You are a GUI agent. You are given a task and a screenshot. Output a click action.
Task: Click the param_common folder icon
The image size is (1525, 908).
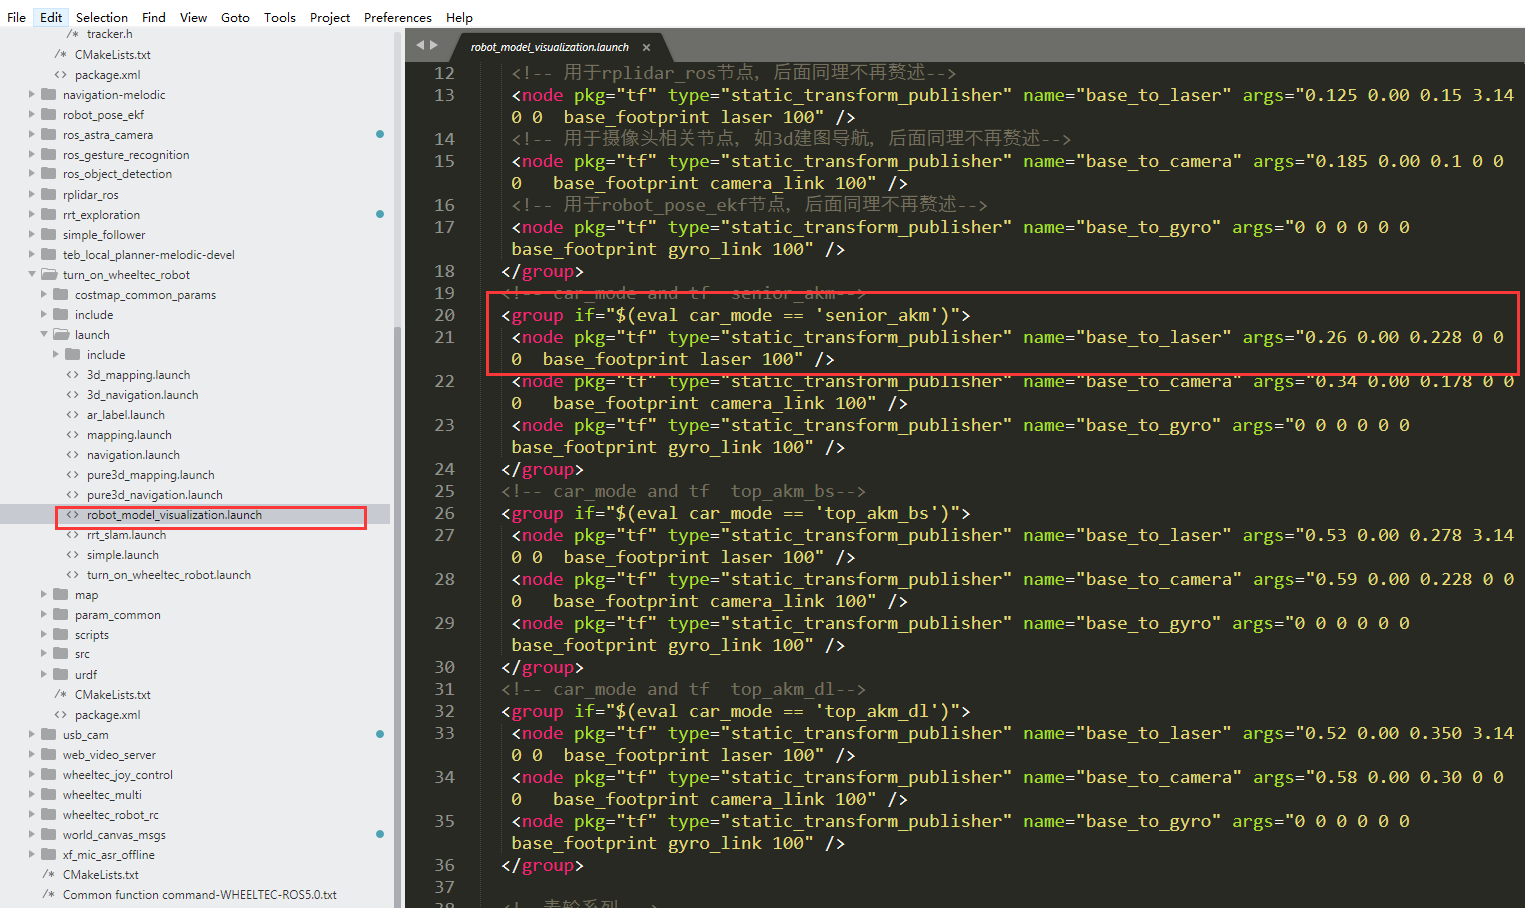pyautogui.click(x=60, y=614)
